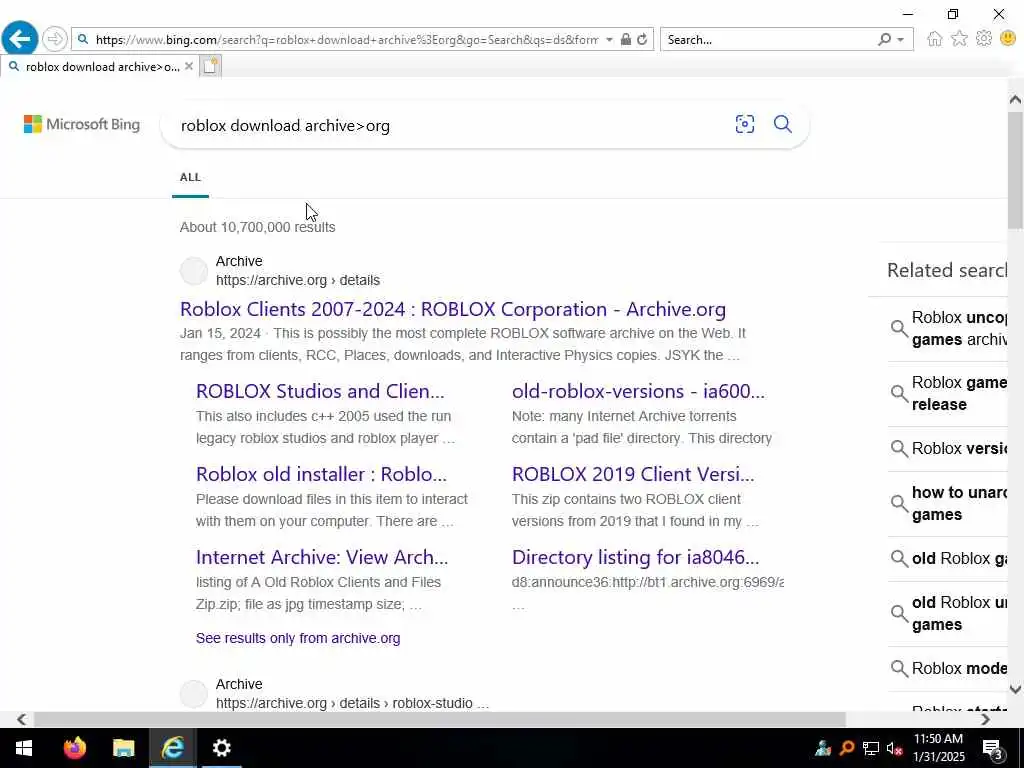Click Internet Explorer taskbar icon

pyautogui.click(x=172, y=748)
